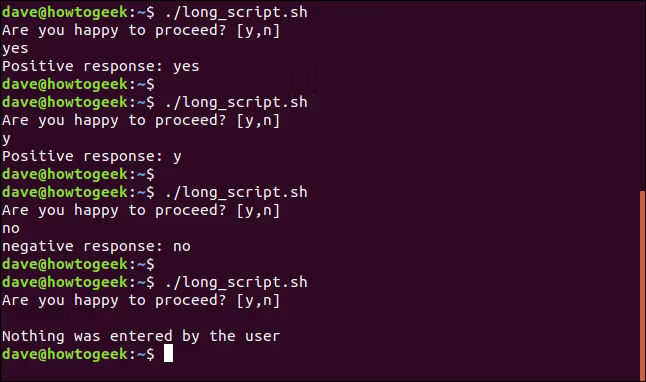Click the empty prompt after 'Positive response: yes'
The height and width of the screenshot is (382, 646).
pyautogui.click(x=78, y=84)
